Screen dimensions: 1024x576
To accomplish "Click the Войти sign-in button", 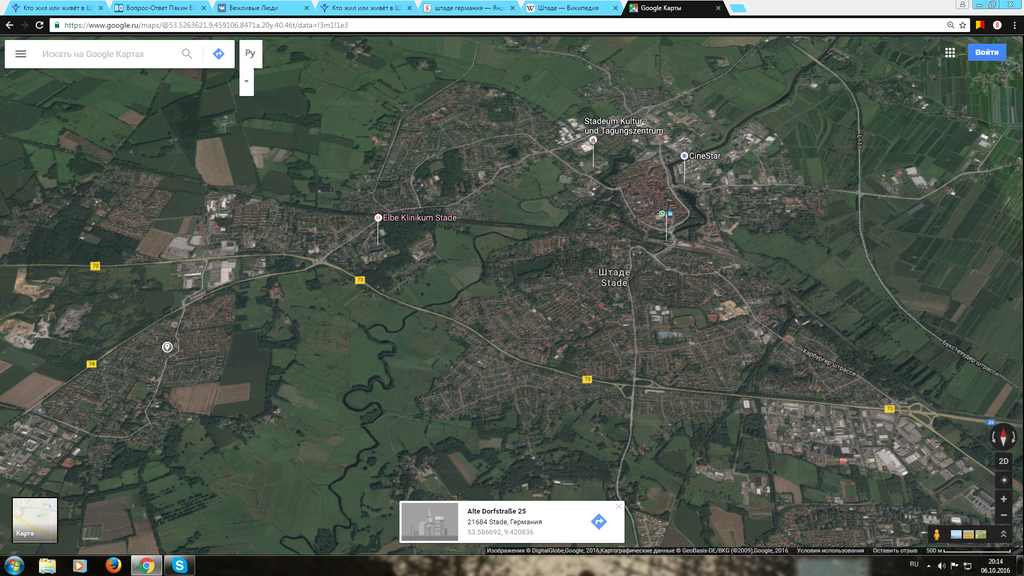I will point(986,52).
